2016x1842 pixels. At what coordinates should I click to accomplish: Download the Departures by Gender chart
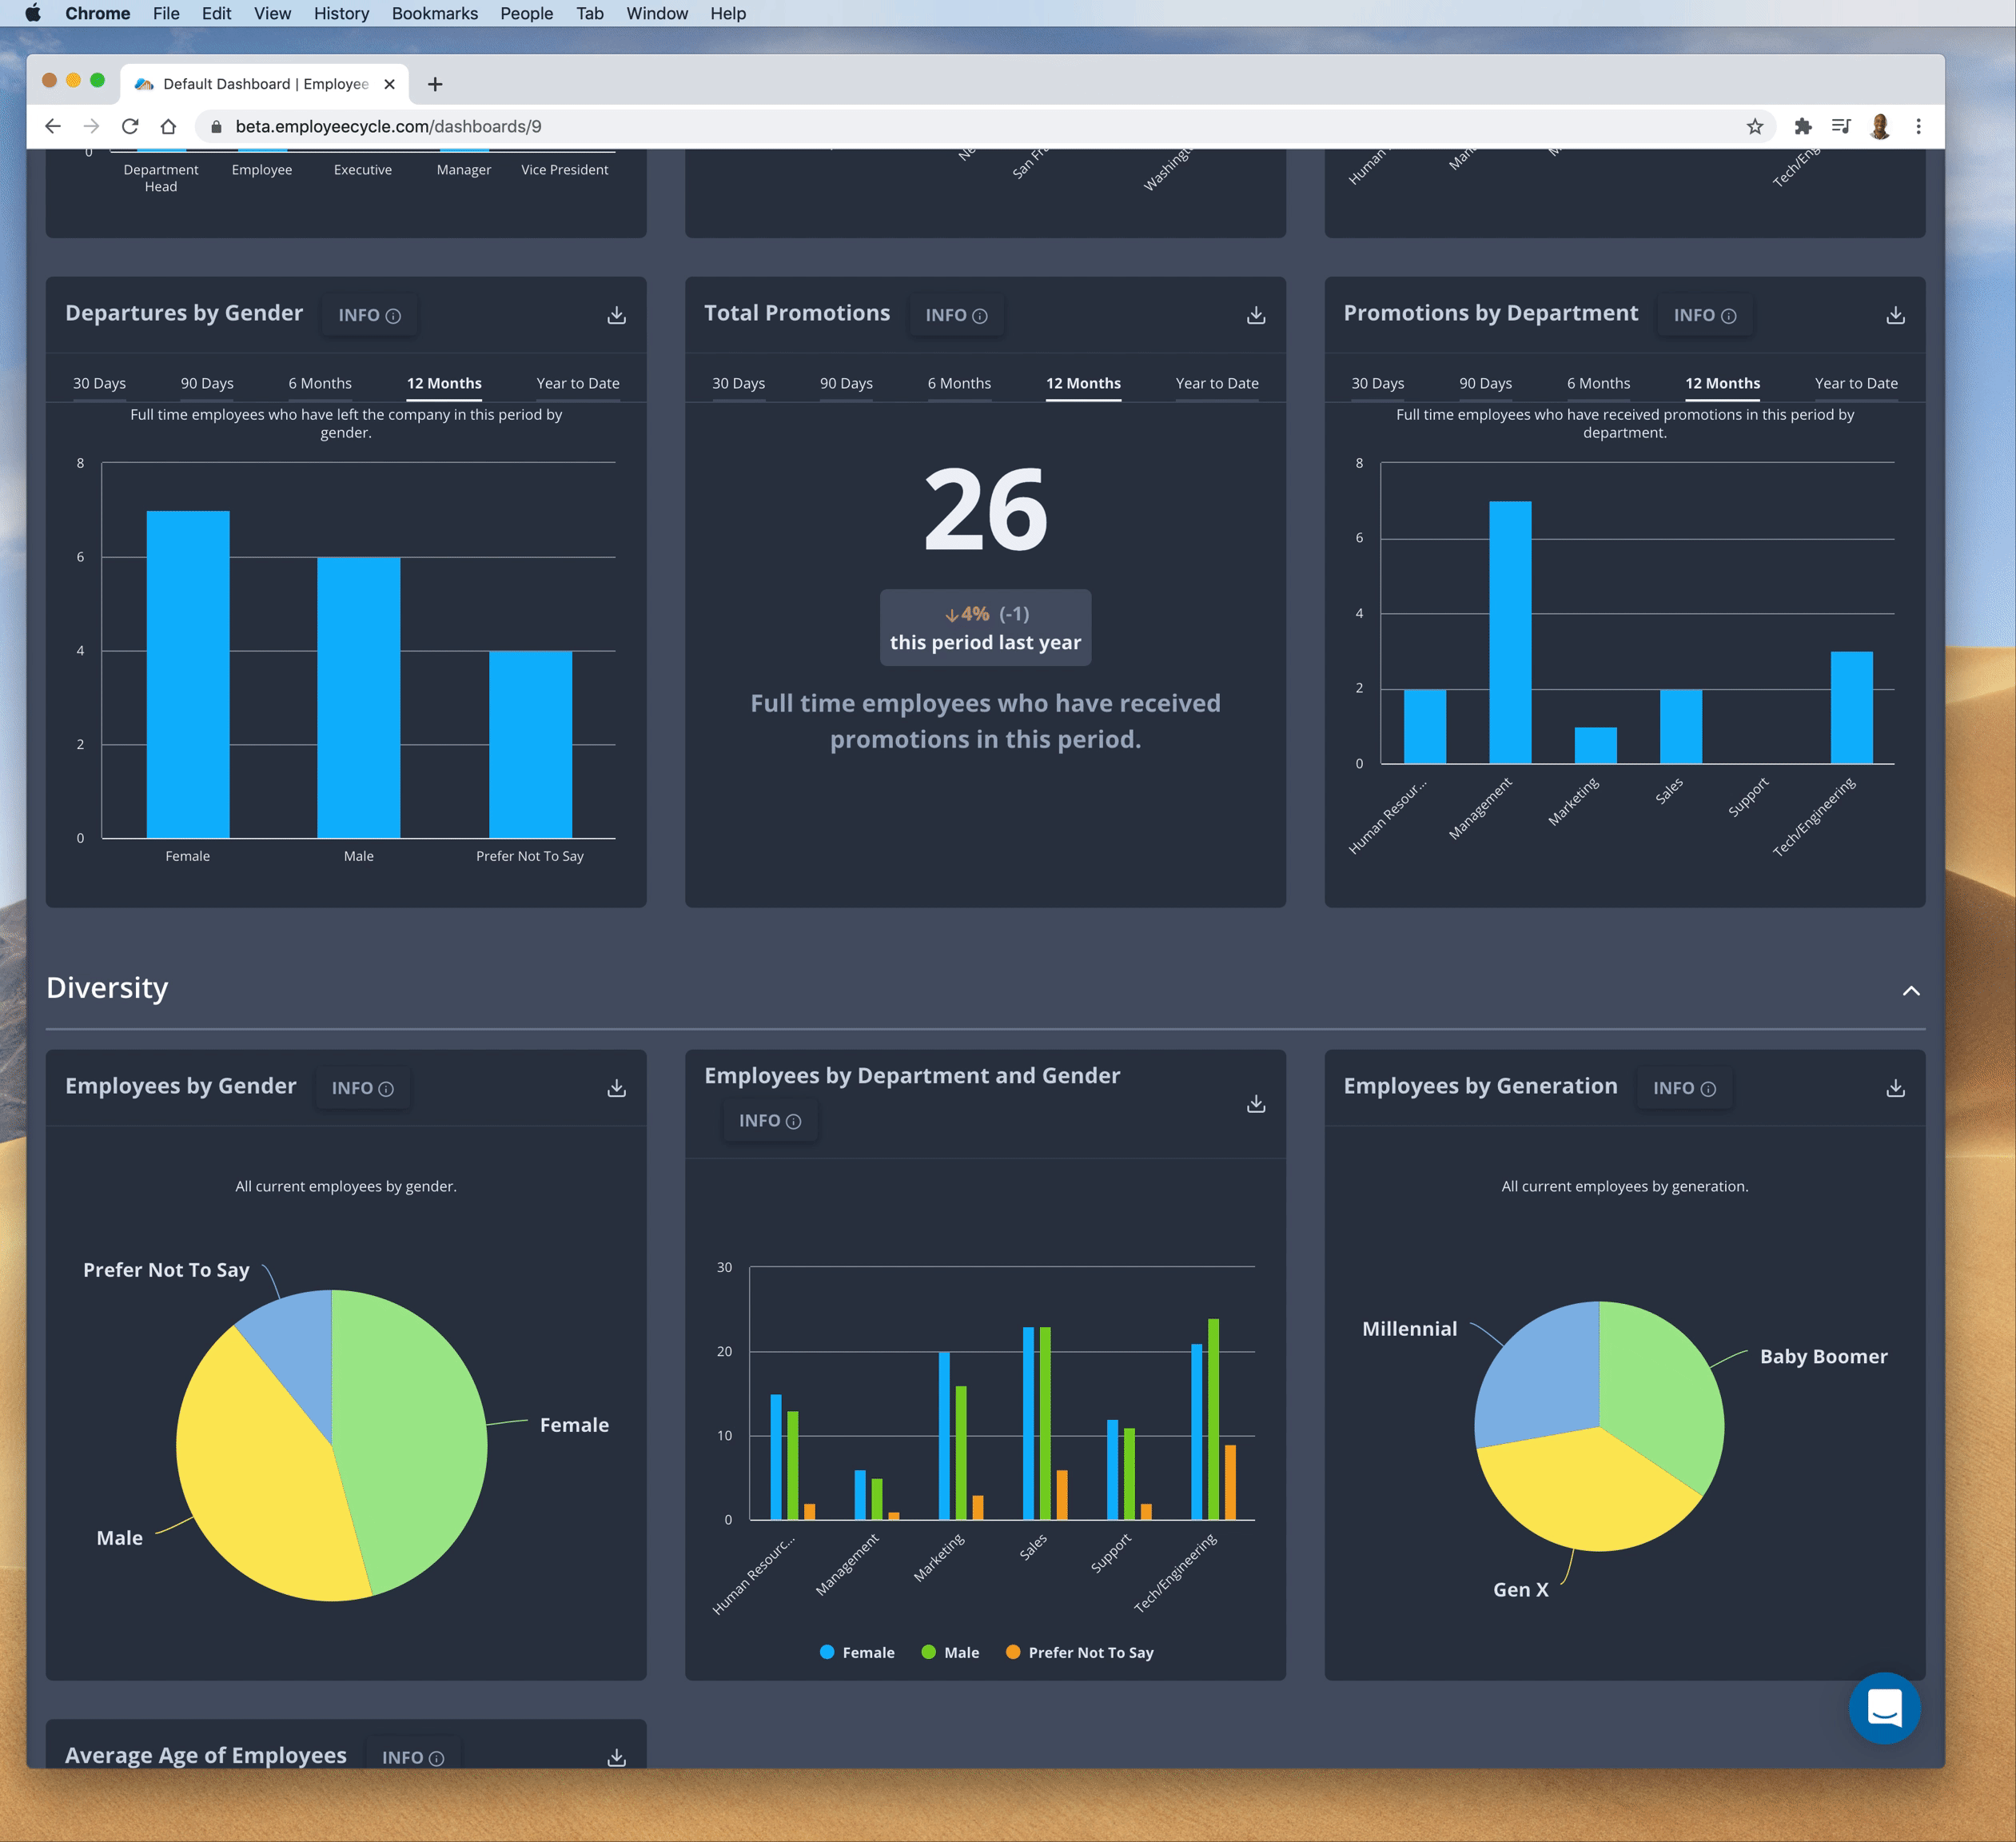click(616, 315)
